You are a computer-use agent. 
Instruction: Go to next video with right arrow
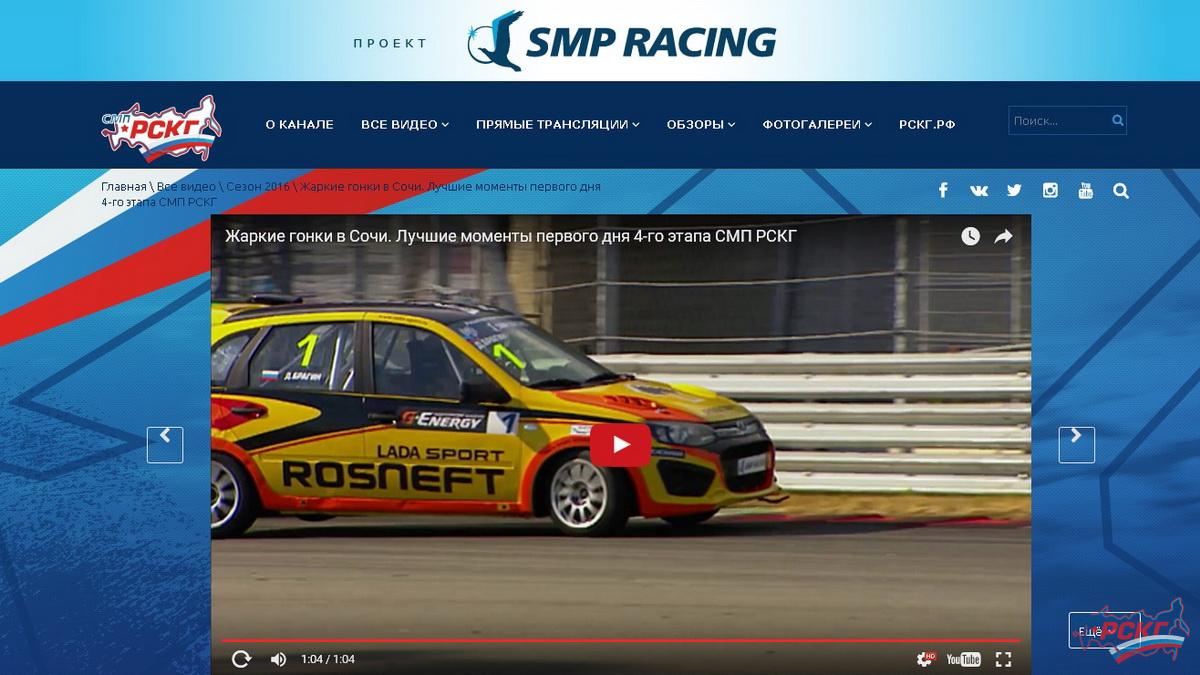pos(1077,444)
